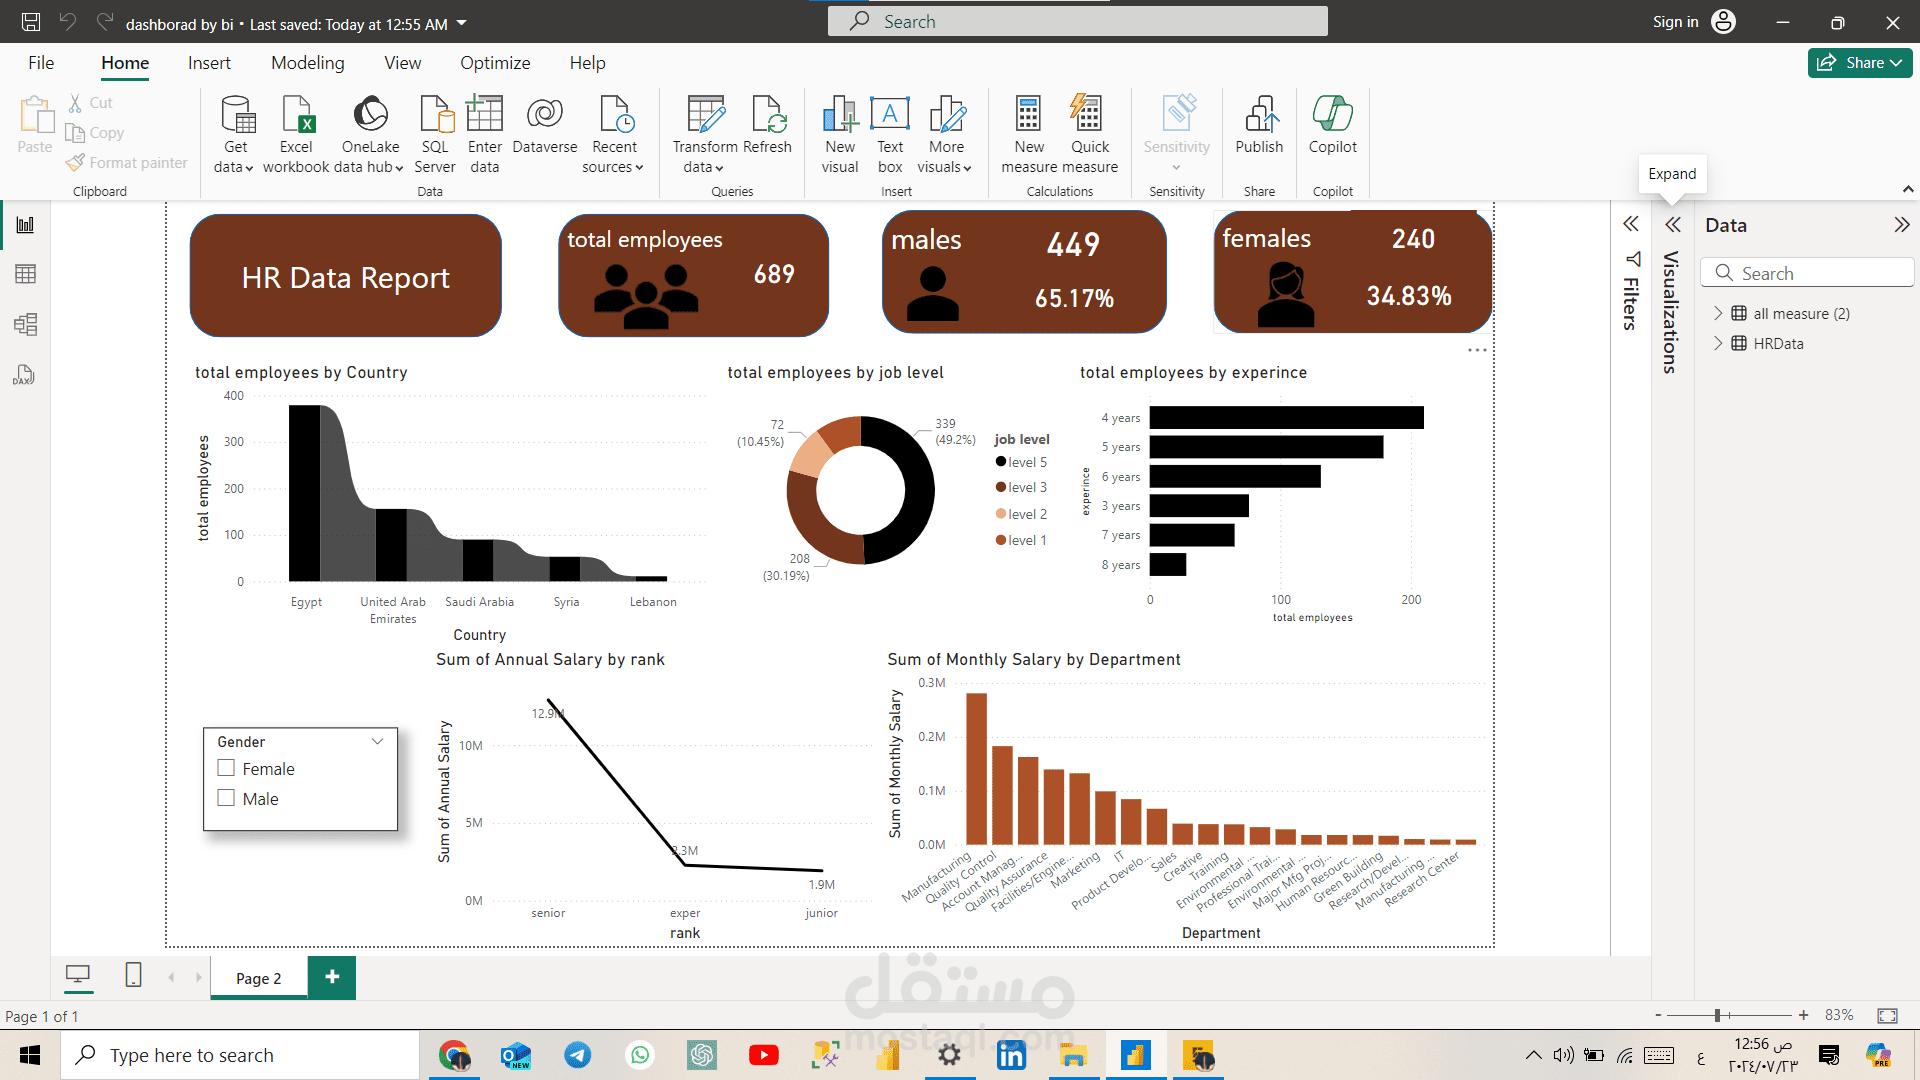
Task: Click the Publish icon
Action: coord(1259,116)
